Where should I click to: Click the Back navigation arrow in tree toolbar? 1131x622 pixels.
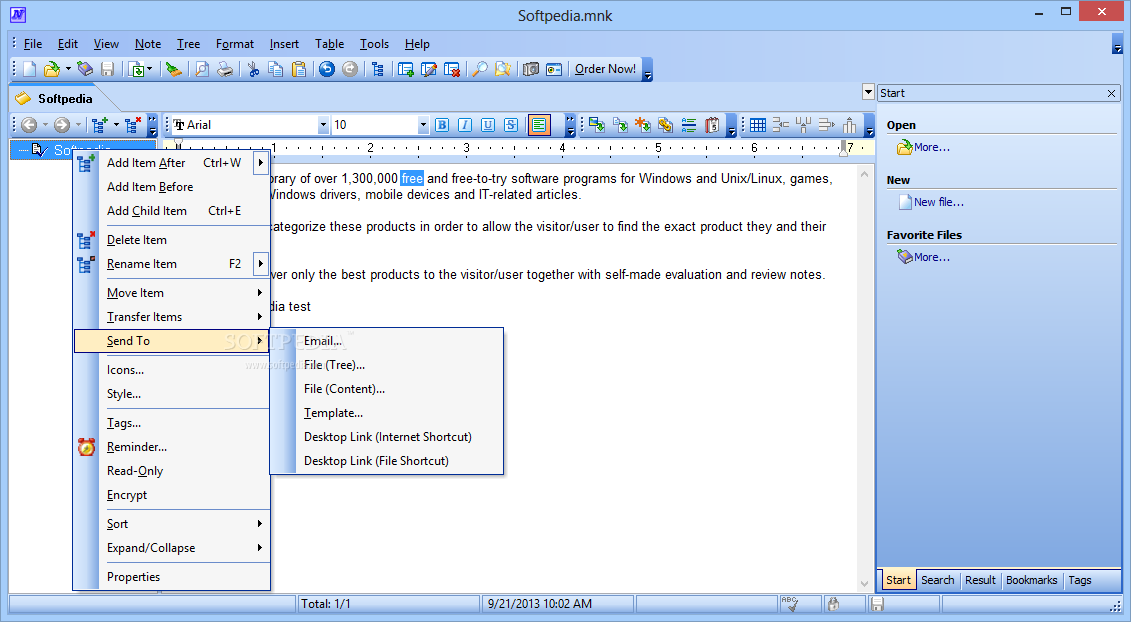click(29, 125)
